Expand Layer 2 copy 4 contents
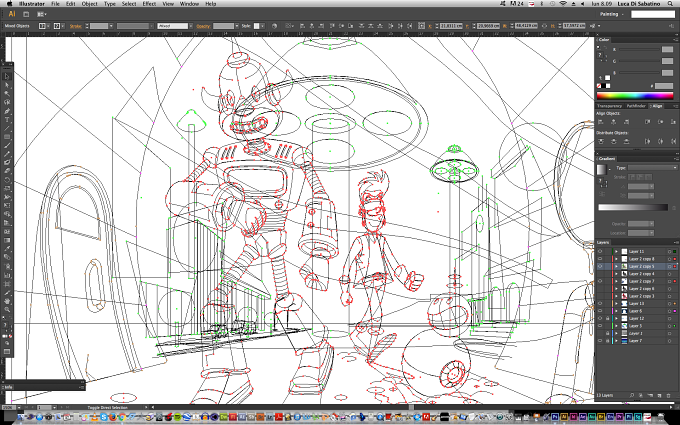This screenshot has width=680, height=425. pyautogui.click(x=616, y=274)
